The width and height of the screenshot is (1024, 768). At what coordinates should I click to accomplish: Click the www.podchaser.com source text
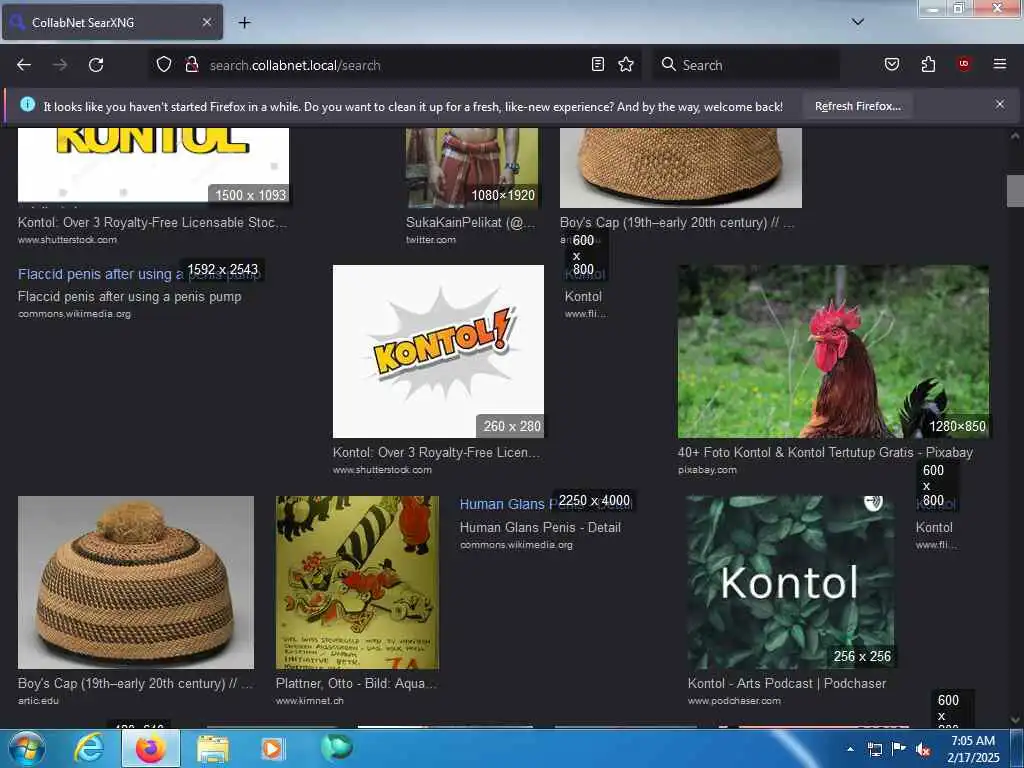734,700
